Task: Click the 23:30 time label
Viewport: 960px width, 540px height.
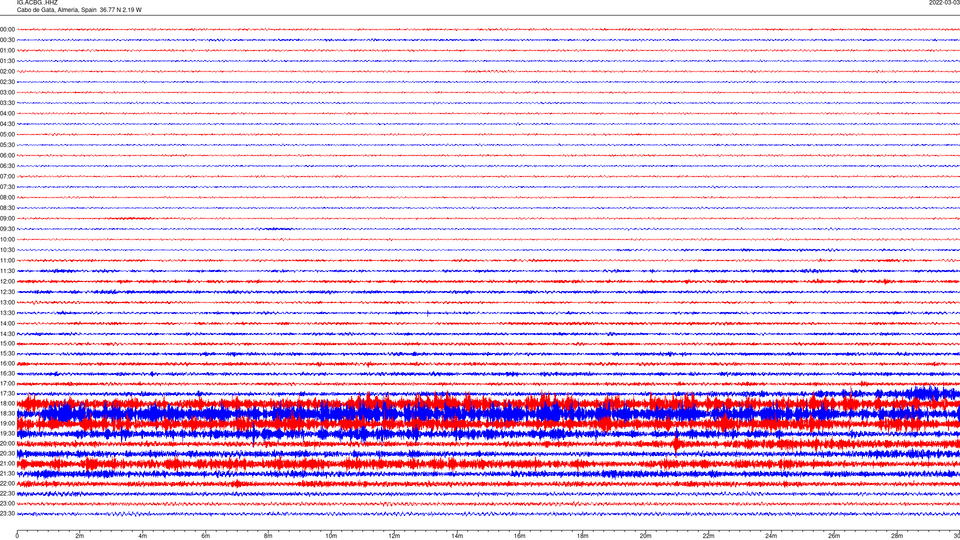Action: [7, 514]
